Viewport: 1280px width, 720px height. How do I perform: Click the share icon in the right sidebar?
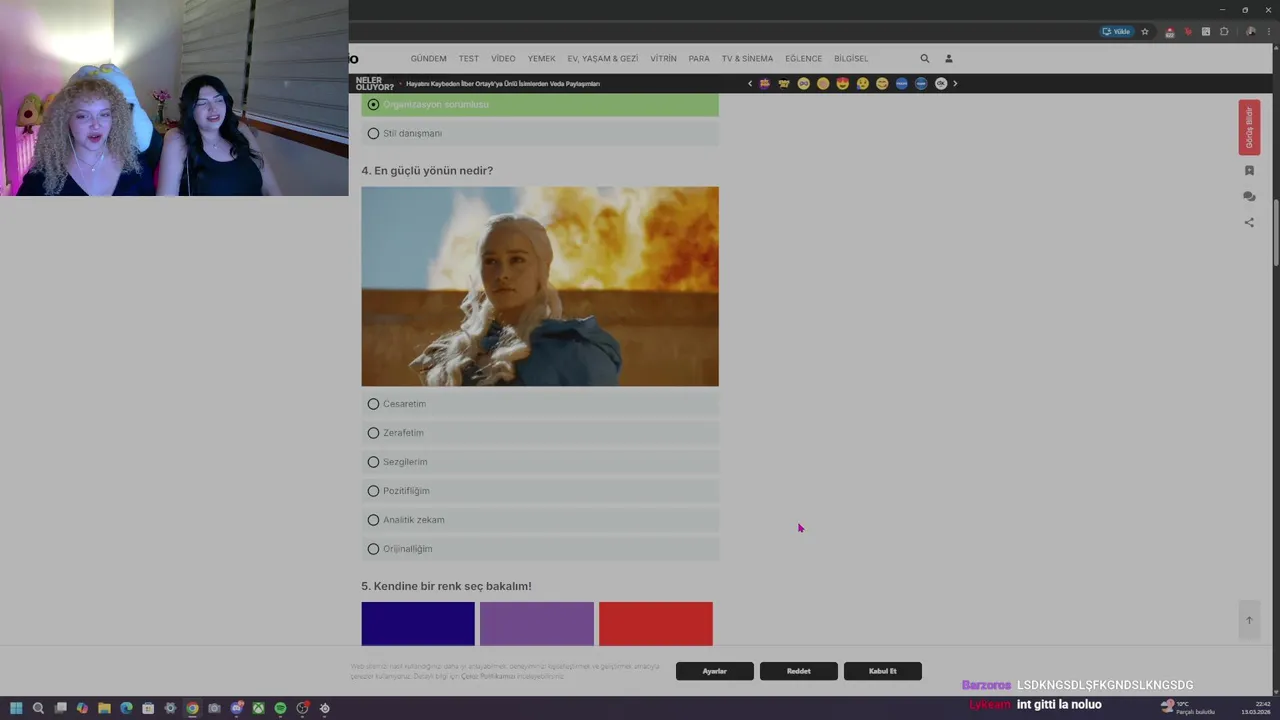coord(1249,223)
